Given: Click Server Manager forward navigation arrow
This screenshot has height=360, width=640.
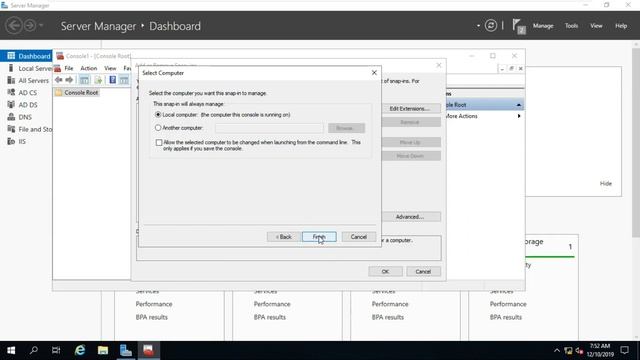Looking at the screenshot, I should pyautogui.click(x=30, y=26).
